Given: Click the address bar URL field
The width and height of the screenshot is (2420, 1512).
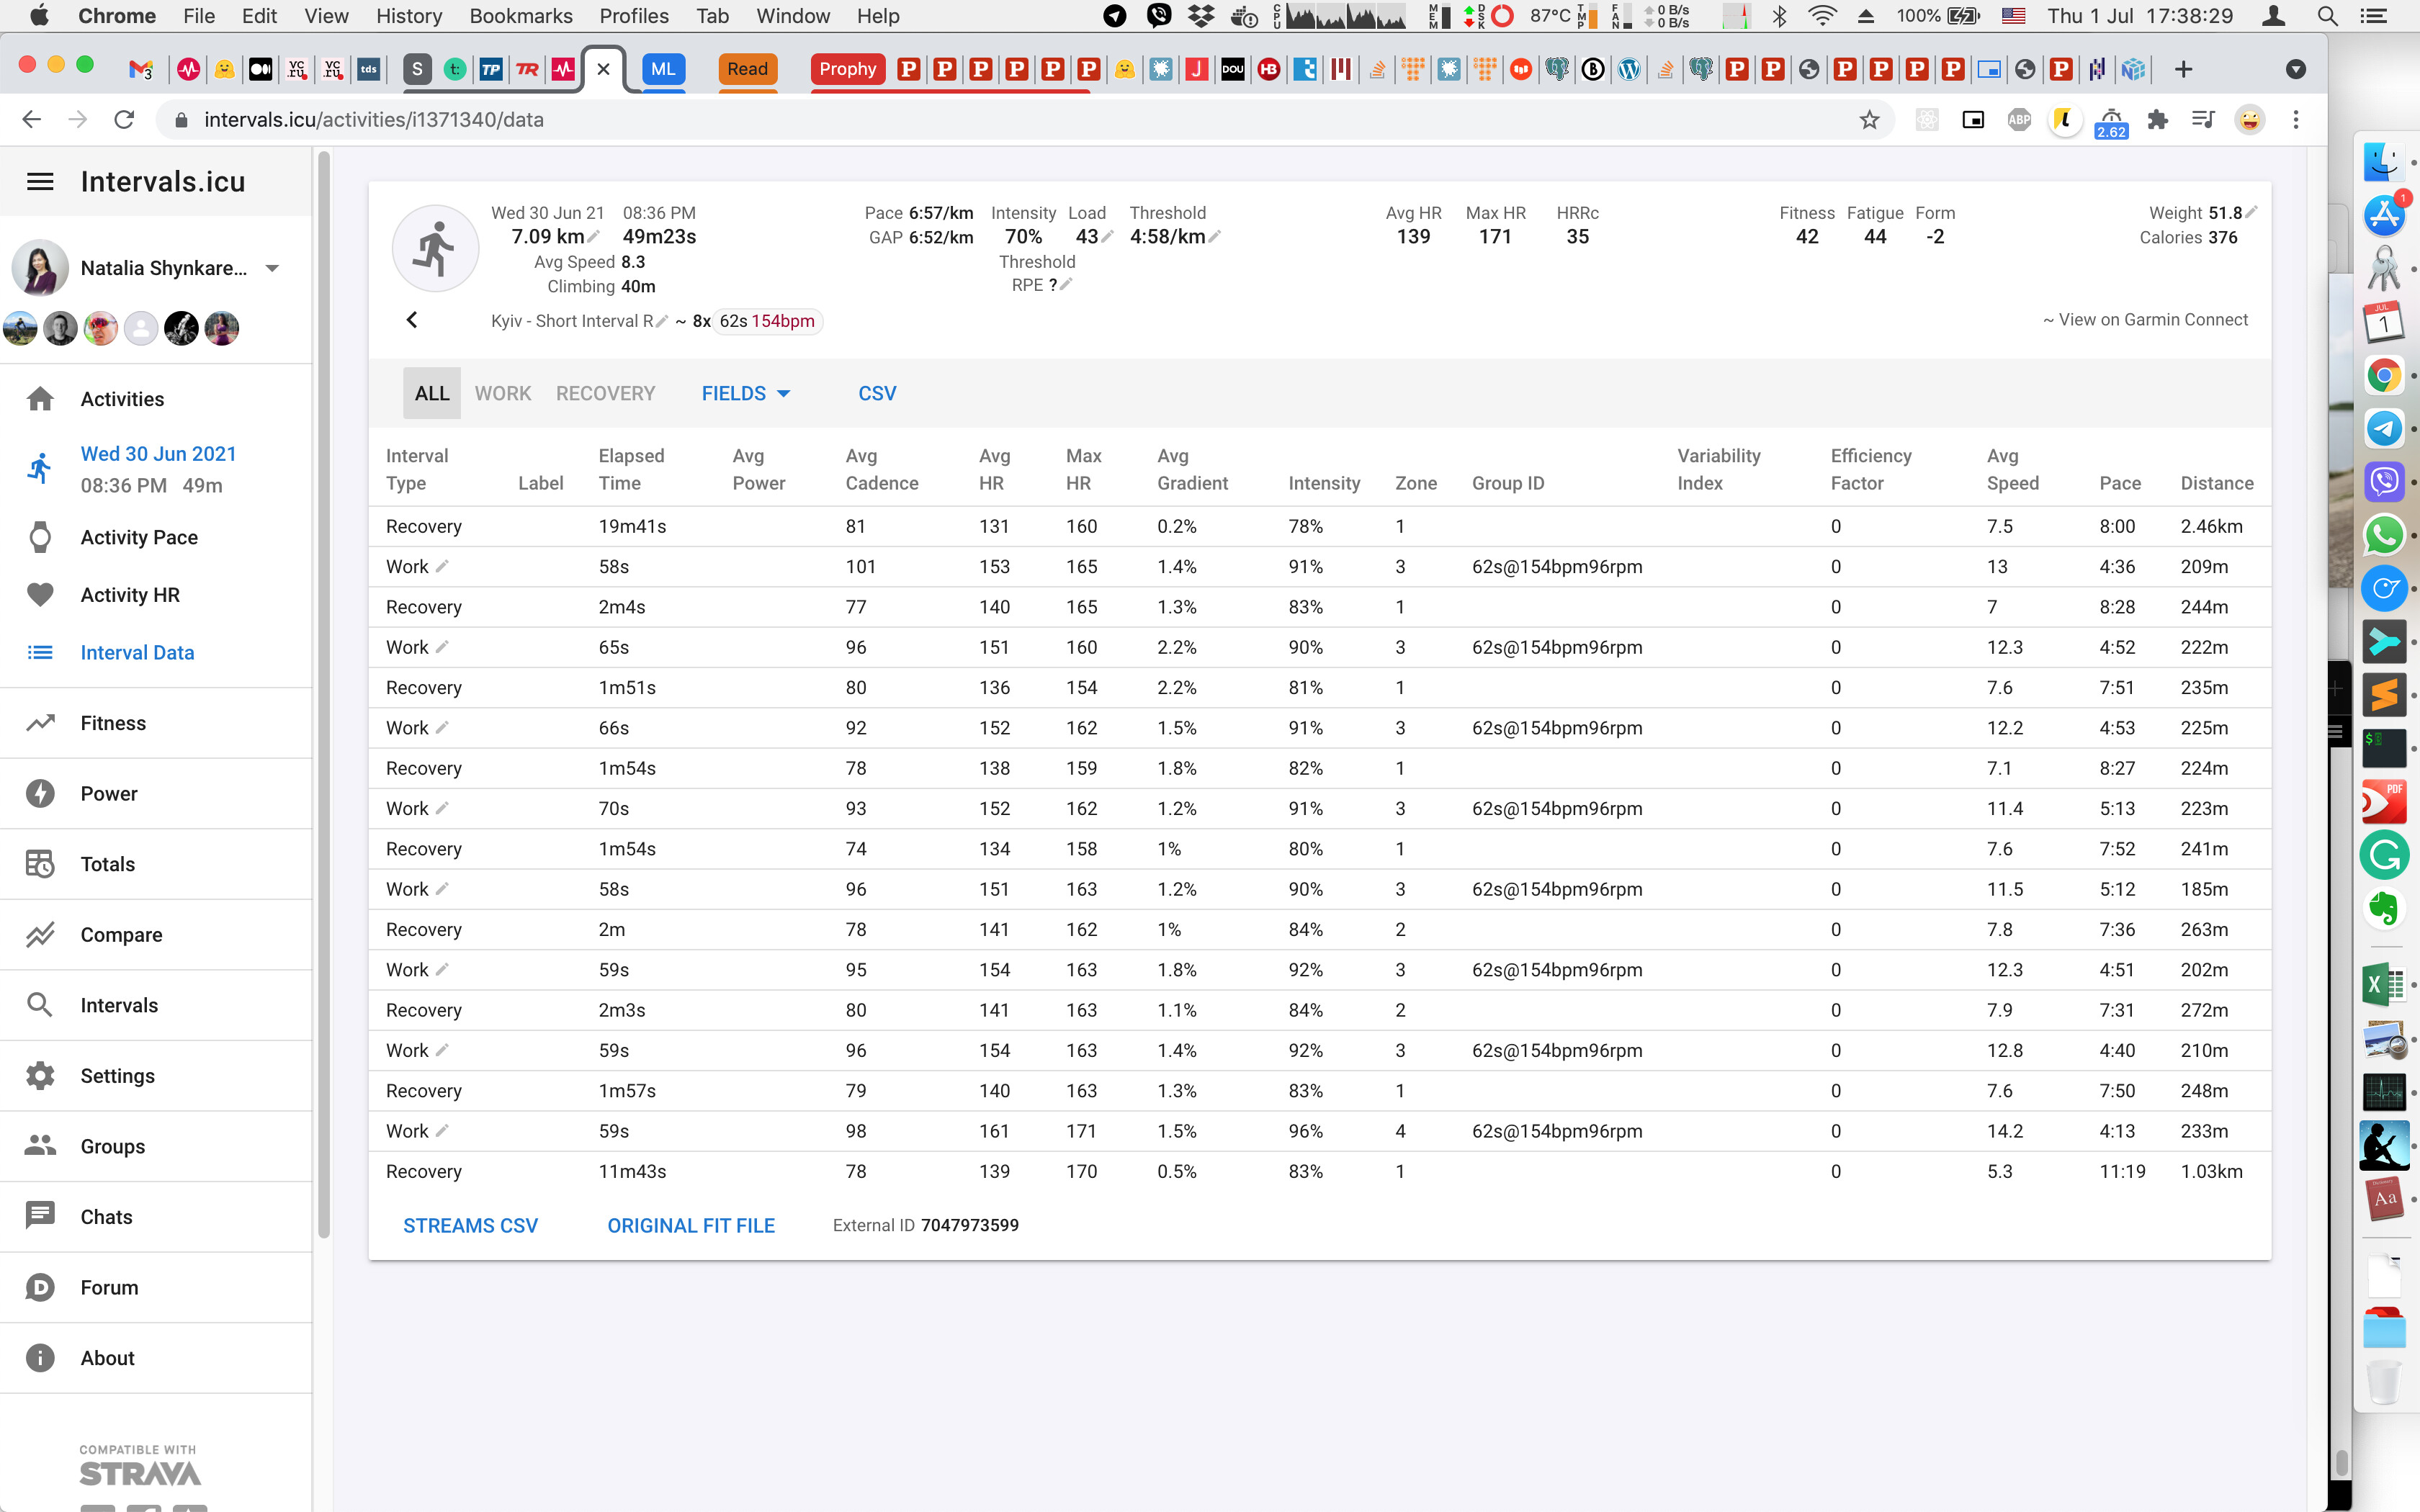Looking at the screenshot, I should 1020,120.
